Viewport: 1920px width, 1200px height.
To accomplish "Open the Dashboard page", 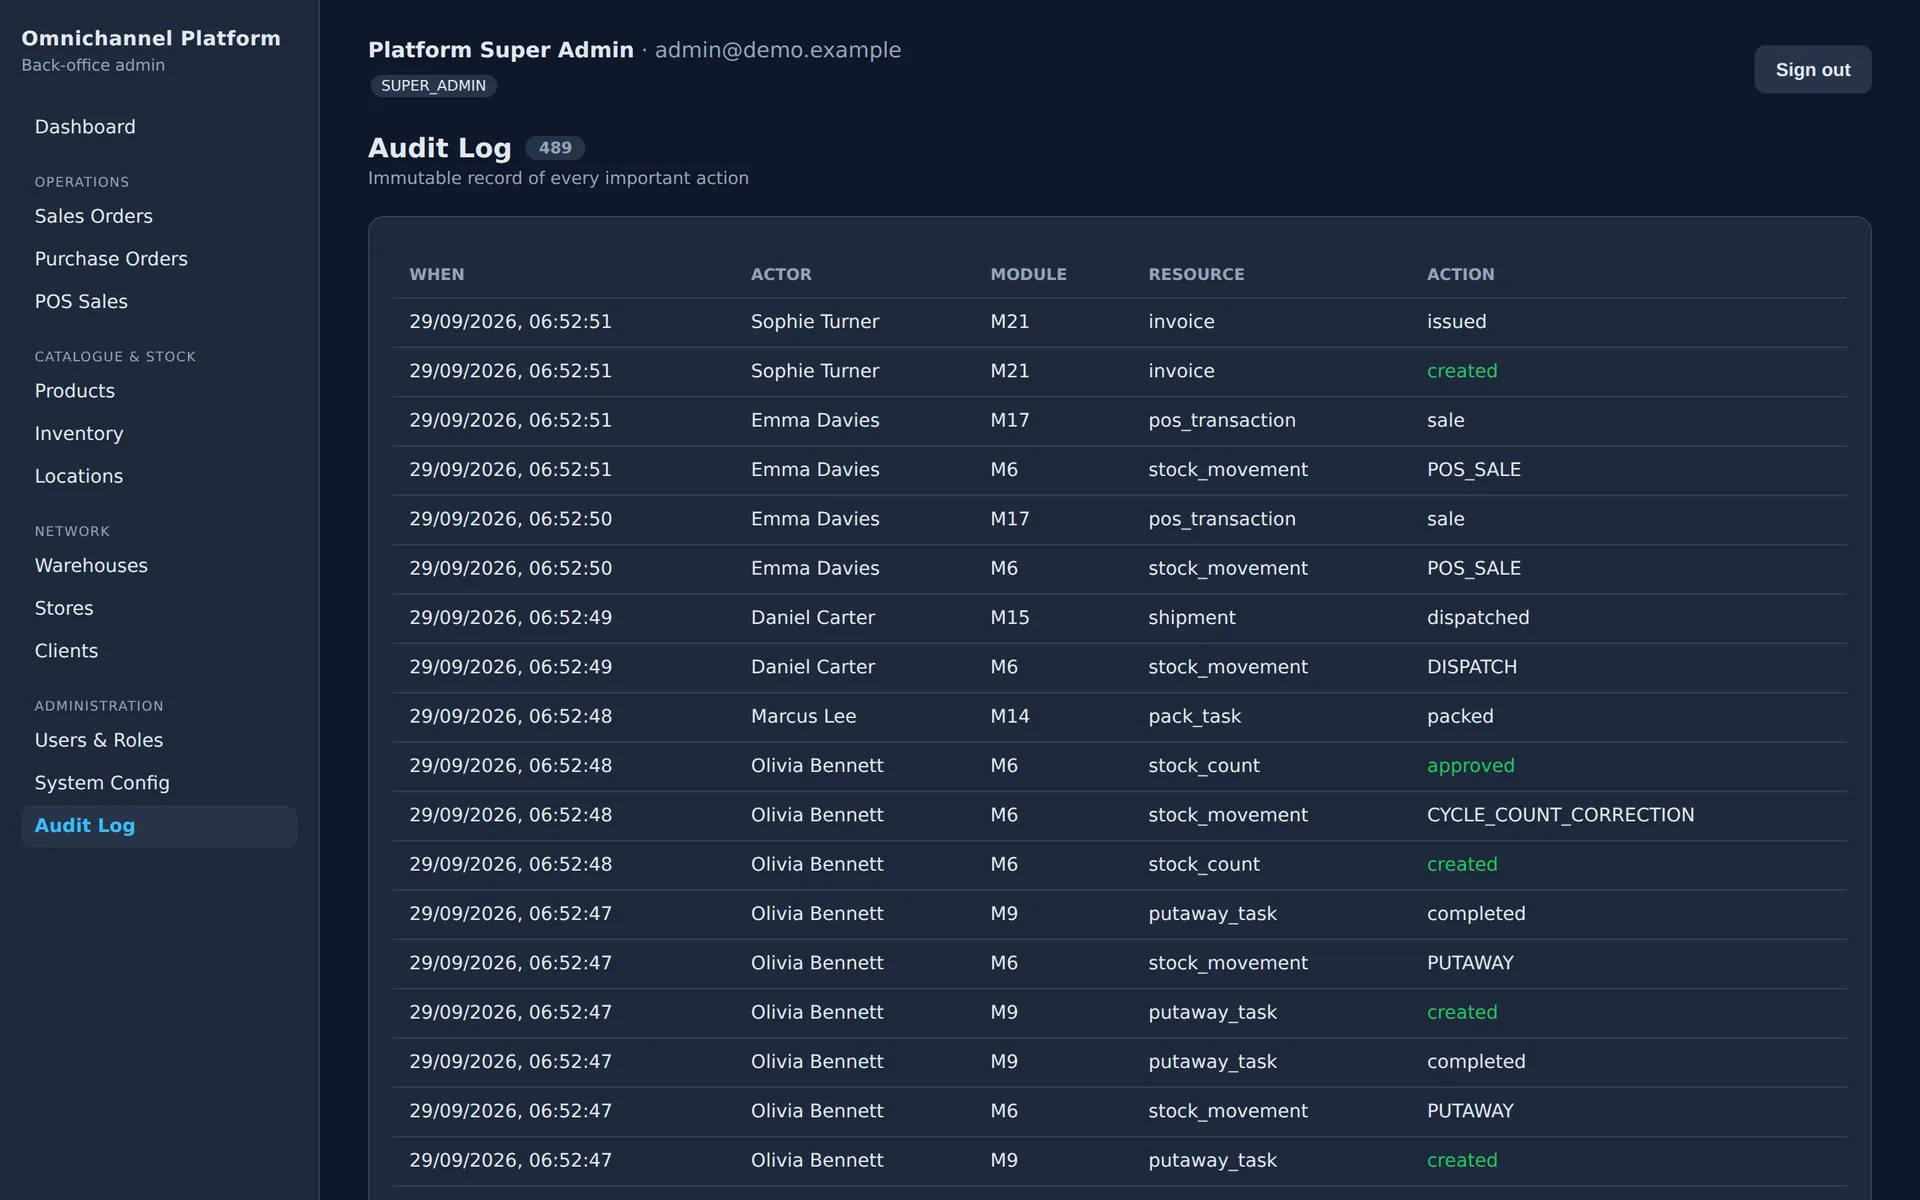I will click(x=159, y=127).
